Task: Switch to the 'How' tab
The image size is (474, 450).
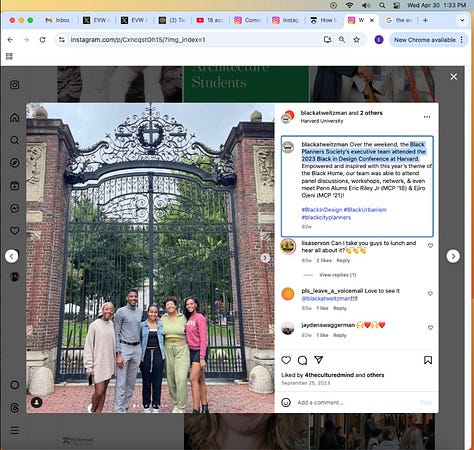Action: coord(323,20)
